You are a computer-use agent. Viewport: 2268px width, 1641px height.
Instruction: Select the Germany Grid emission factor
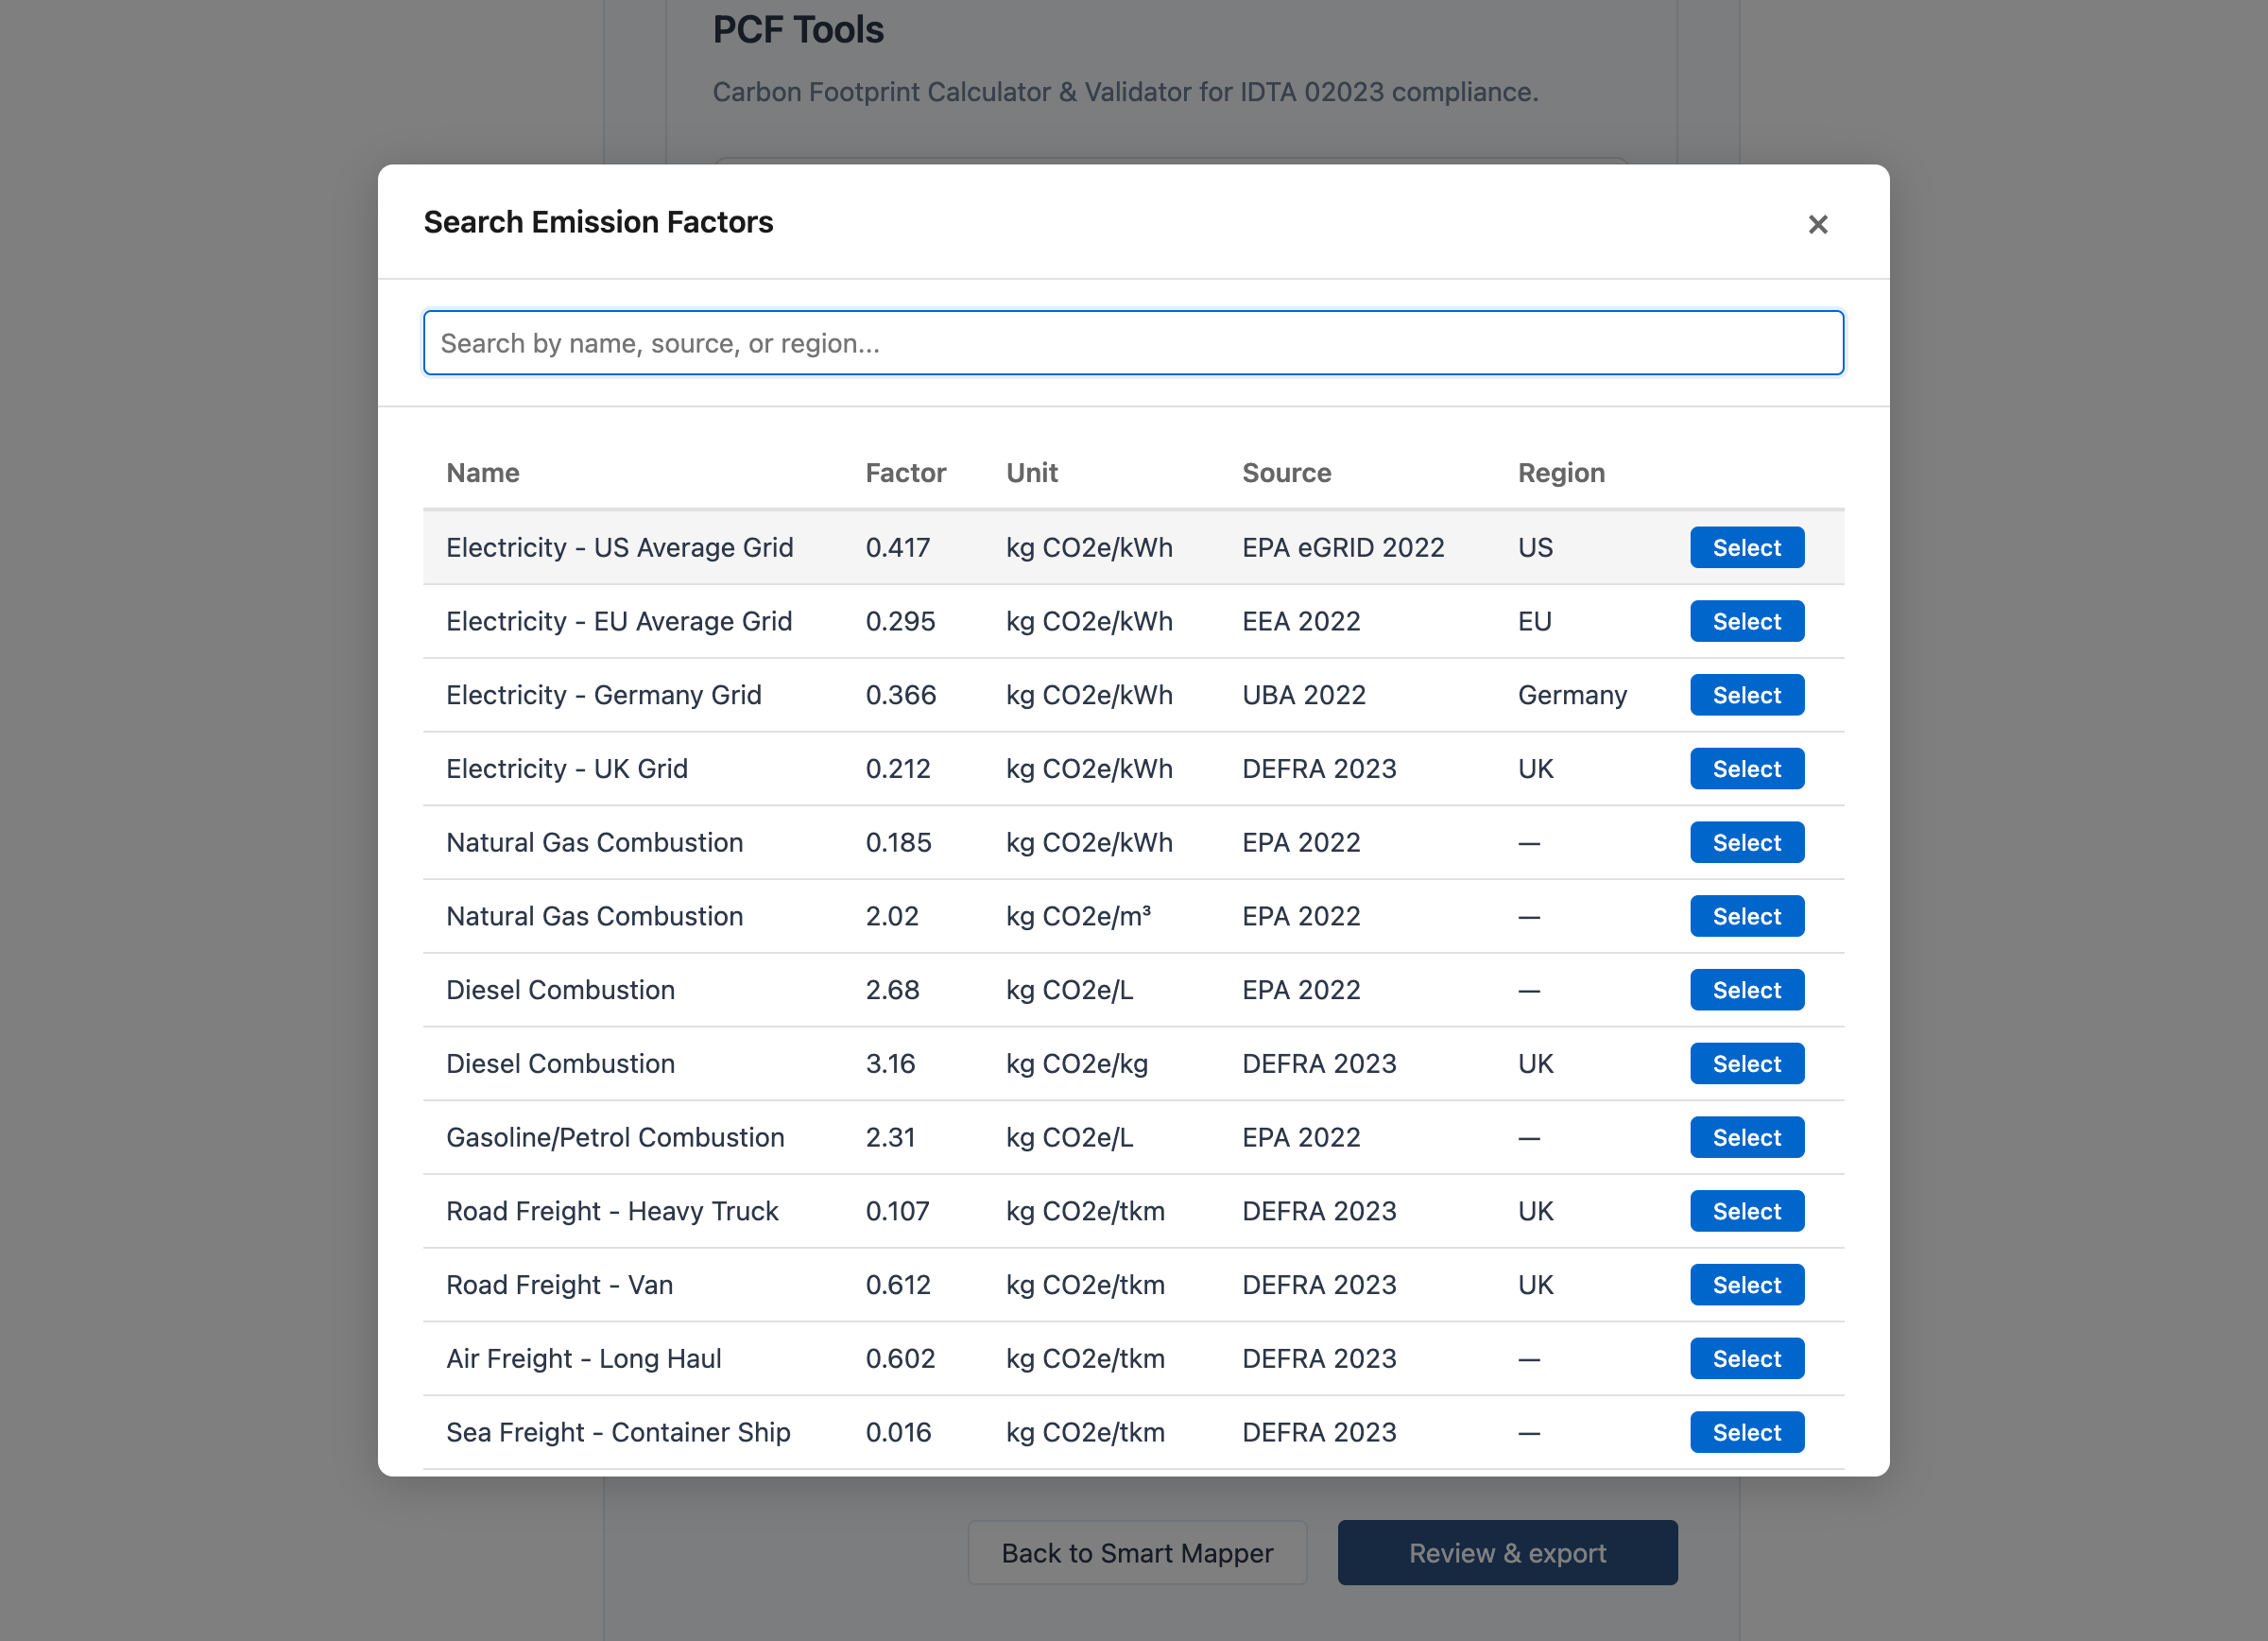click(1745, 695)
